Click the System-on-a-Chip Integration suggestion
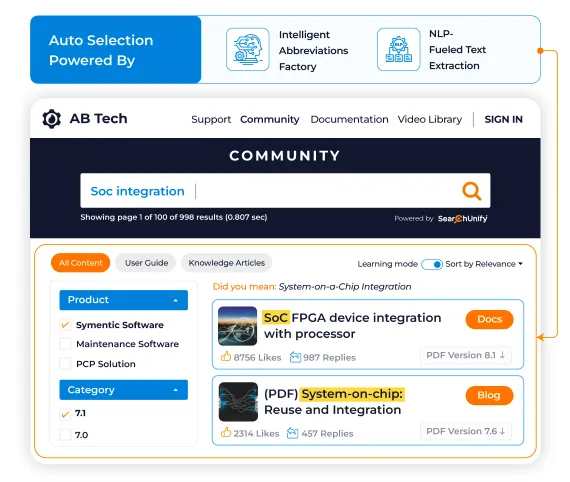This screenshot has height=482, width=570. pyautogui.click(x=345, y=286)
